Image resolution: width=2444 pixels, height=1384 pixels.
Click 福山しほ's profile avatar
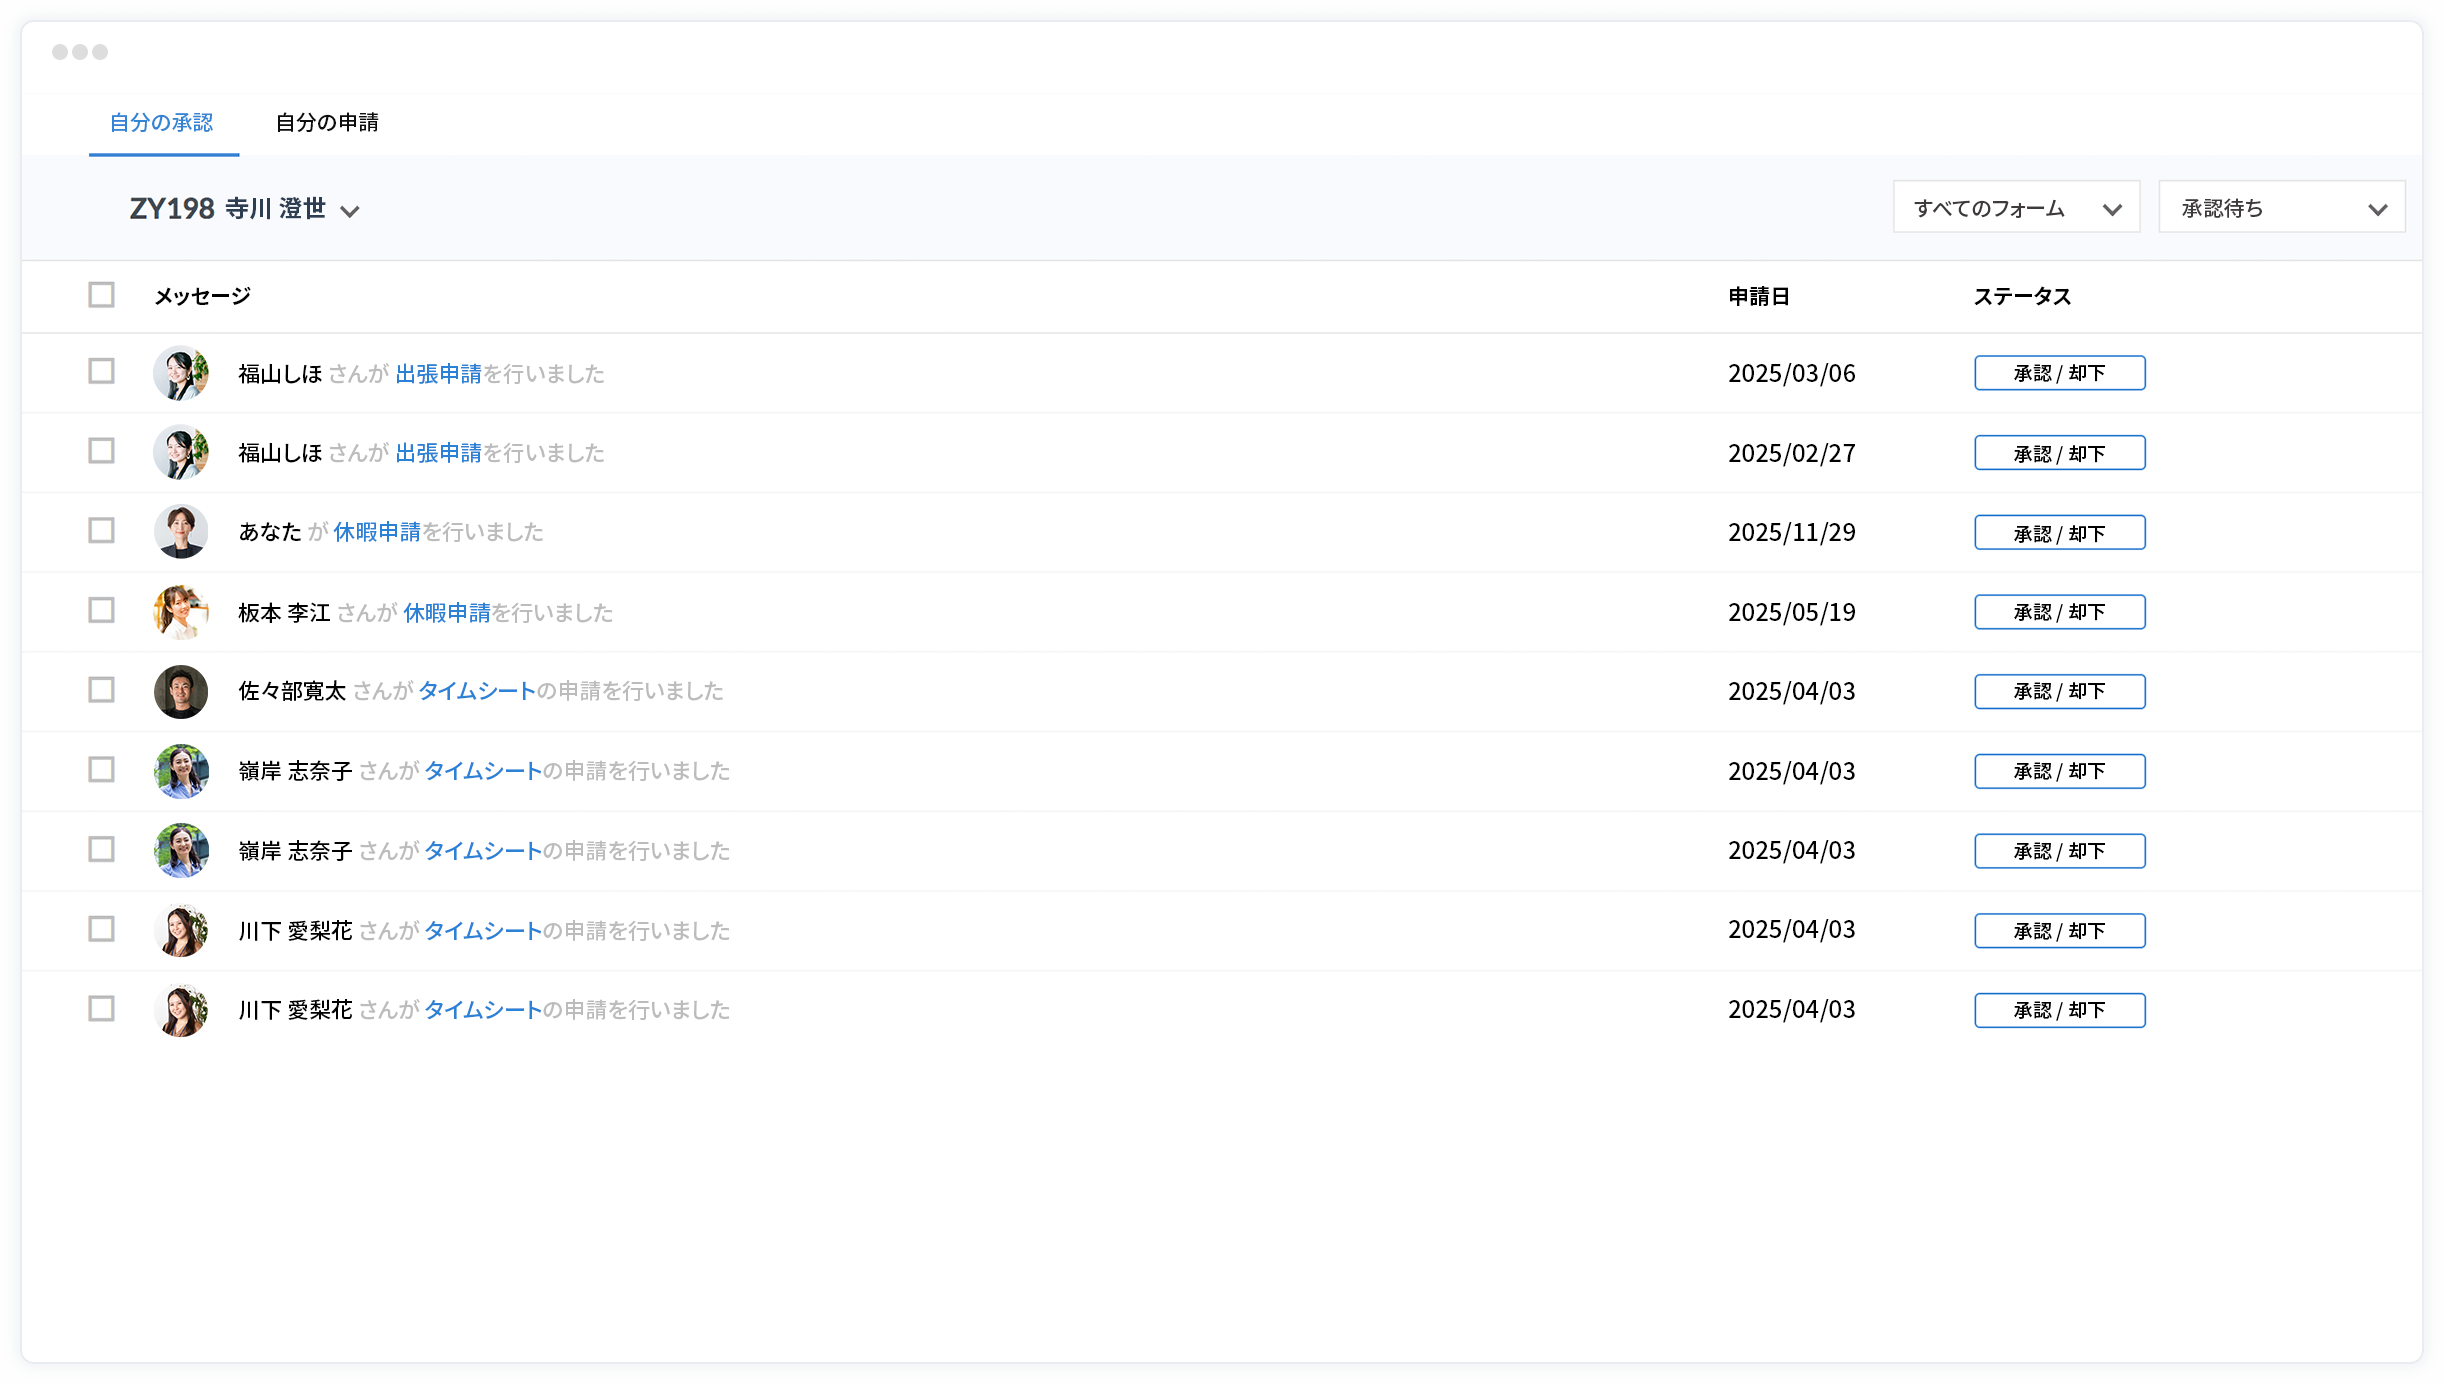181,372
